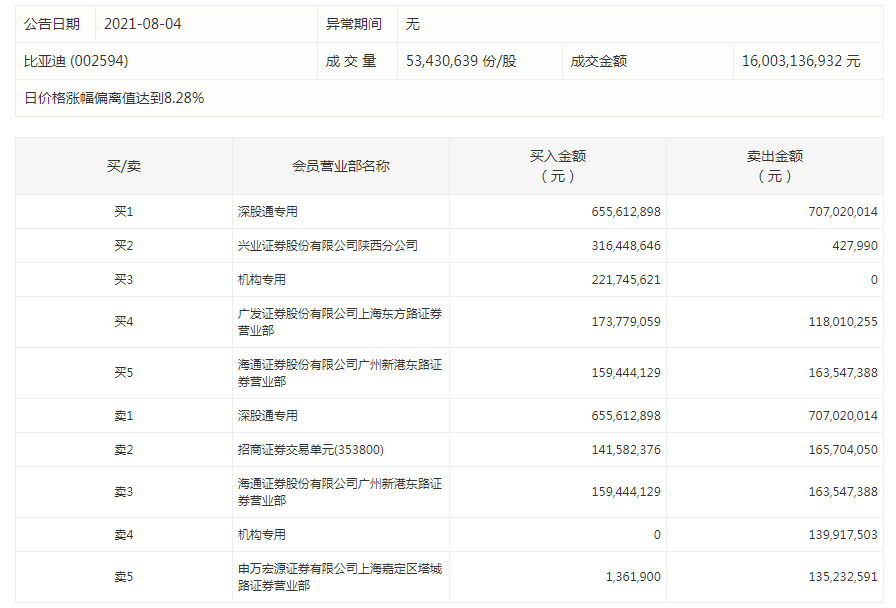Select sell amount 165,704,050
Image resolution: width=896 pixels, height=608 pixels.
(843, 450)
